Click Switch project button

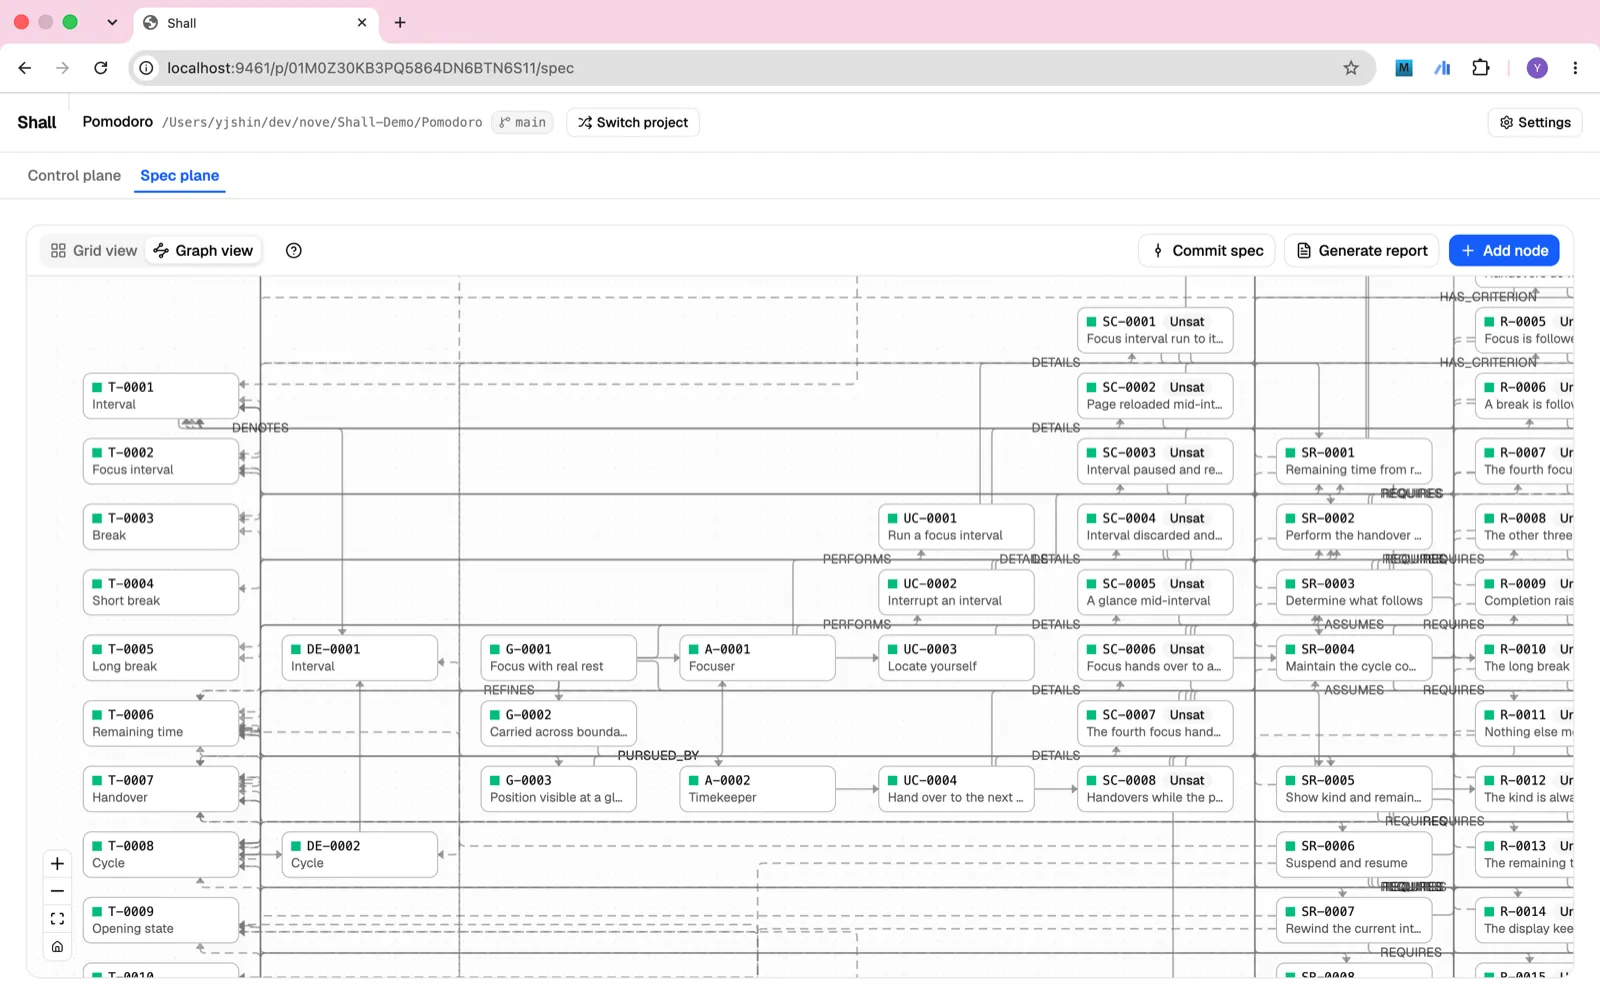point(633,123)
